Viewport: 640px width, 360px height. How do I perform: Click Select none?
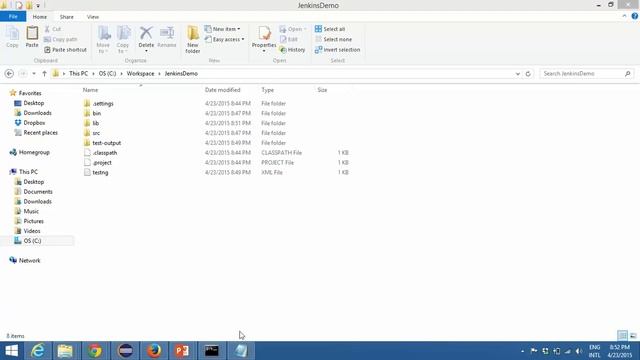[x=333, y=39]
